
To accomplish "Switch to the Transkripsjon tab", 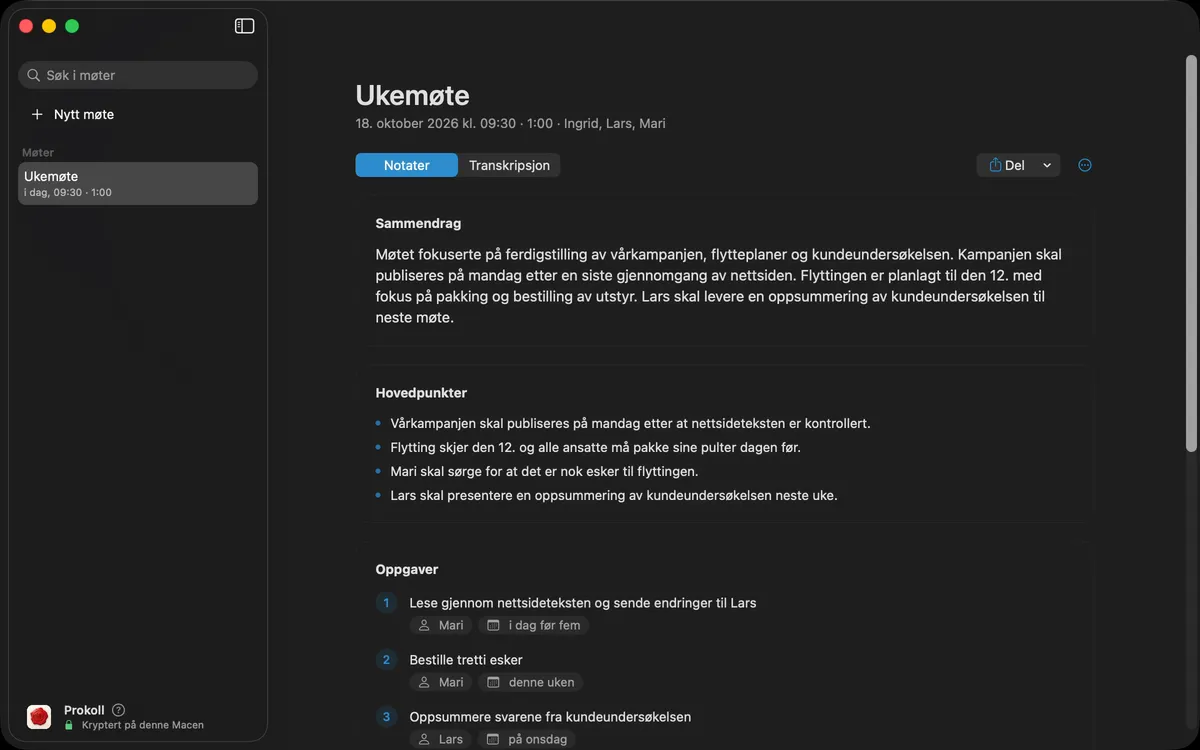I will [509, 165].
